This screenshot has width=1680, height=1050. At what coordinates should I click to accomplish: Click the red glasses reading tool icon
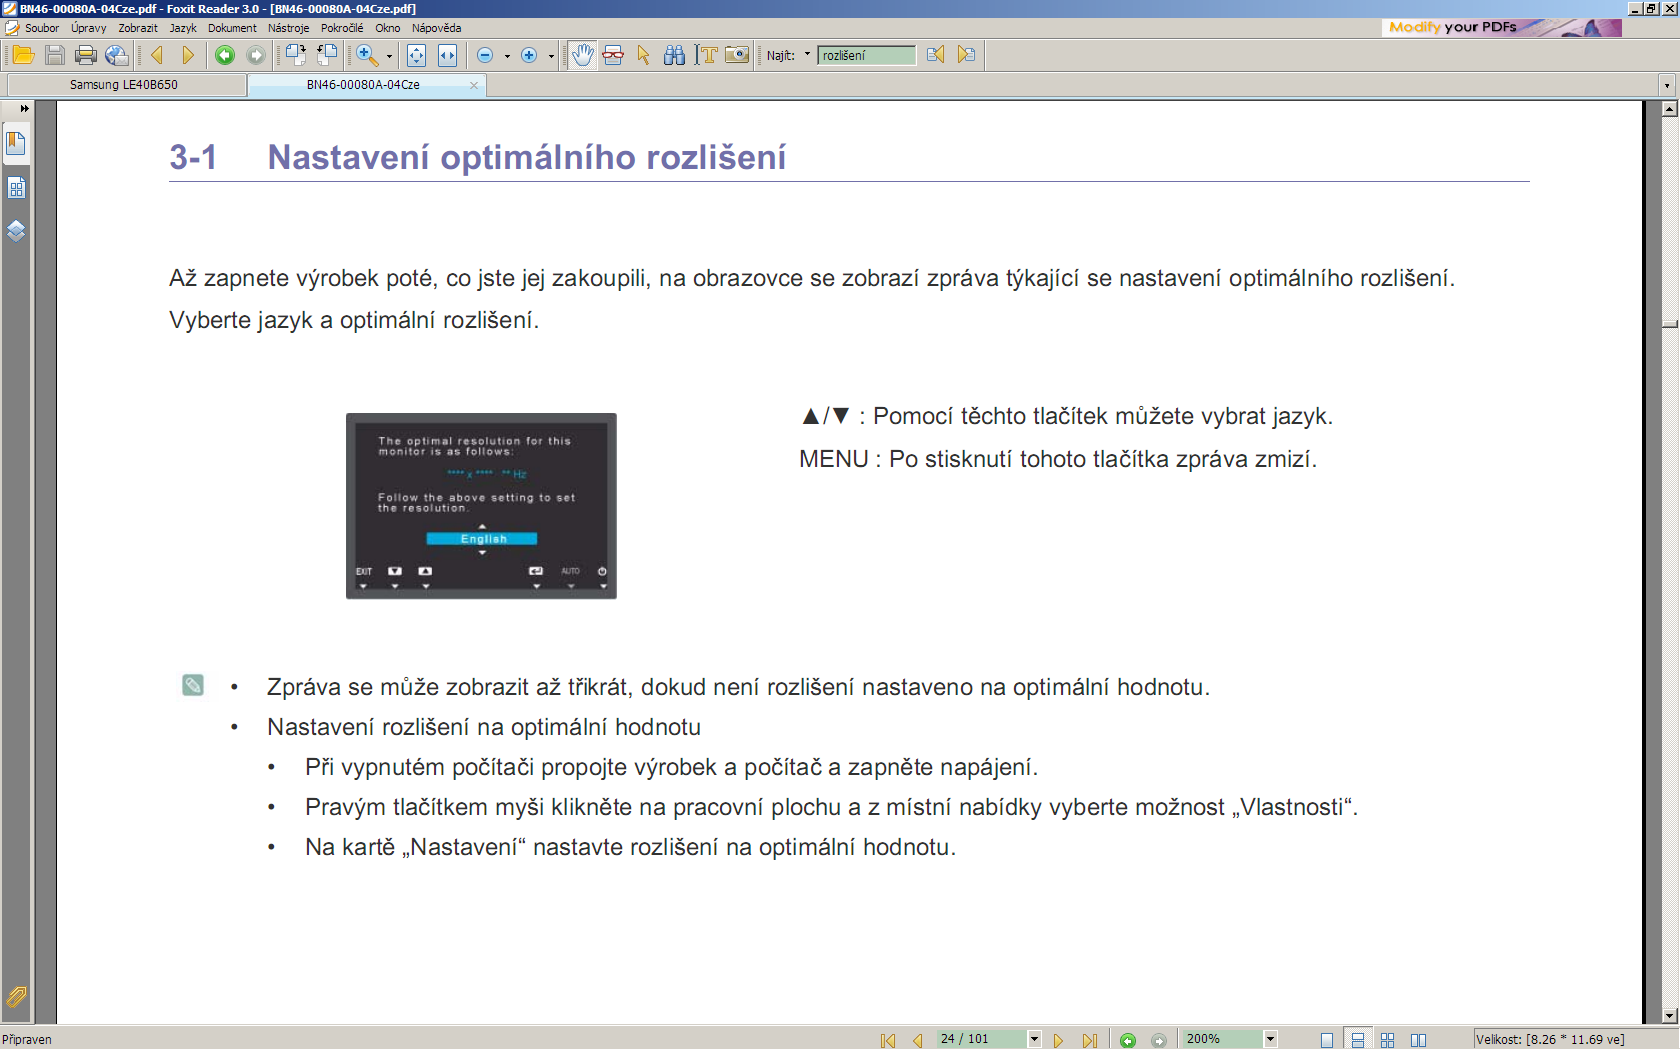click(613, 55)
